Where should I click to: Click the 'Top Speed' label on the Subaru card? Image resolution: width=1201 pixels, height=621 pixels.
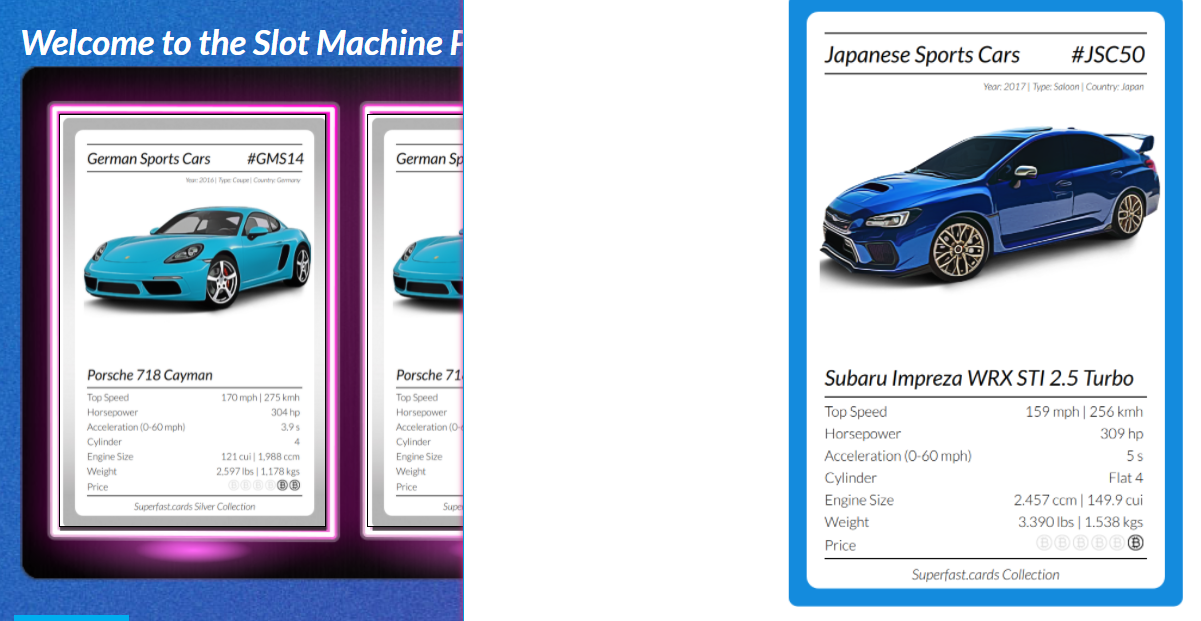pyautogui.click(x=856, y=411)
